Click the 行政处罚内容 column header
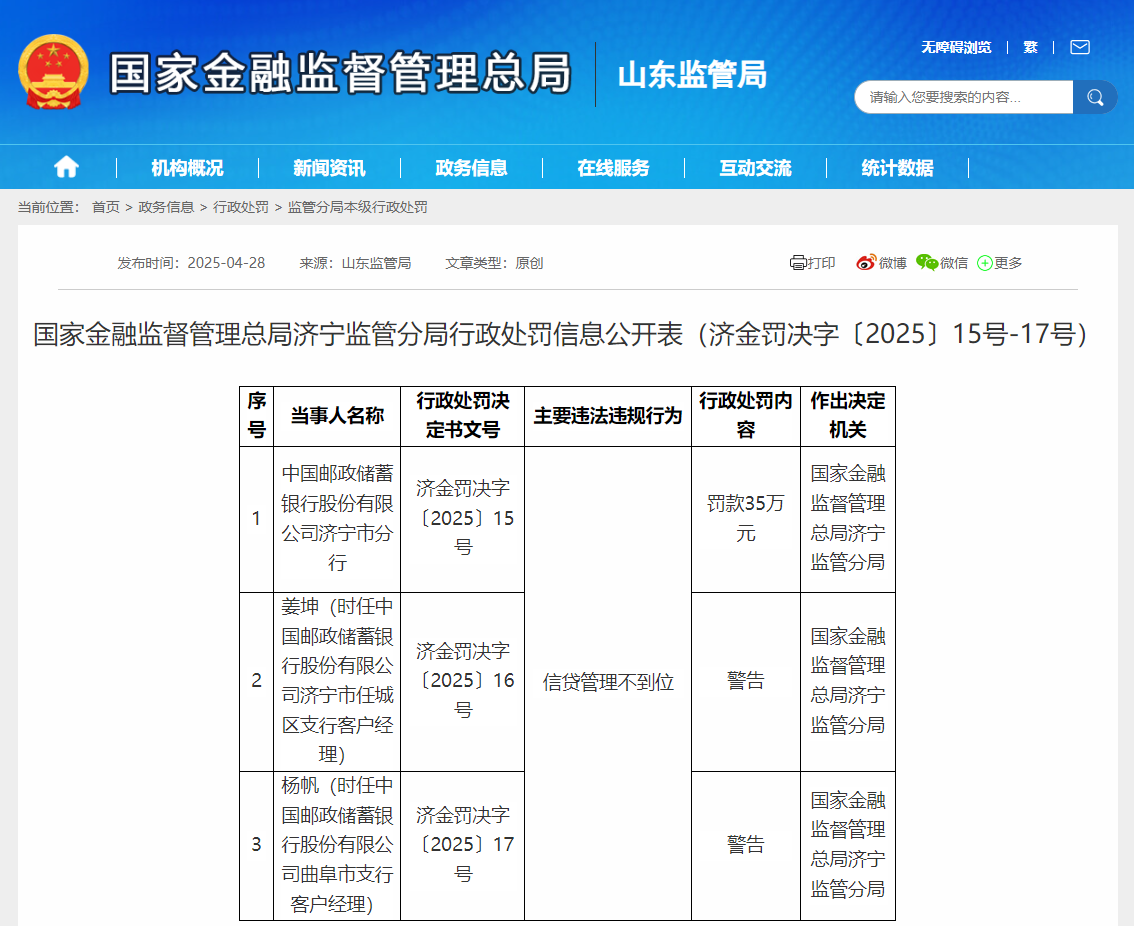The width and height of the screenshot is (1134, 927). click(746, 416)
